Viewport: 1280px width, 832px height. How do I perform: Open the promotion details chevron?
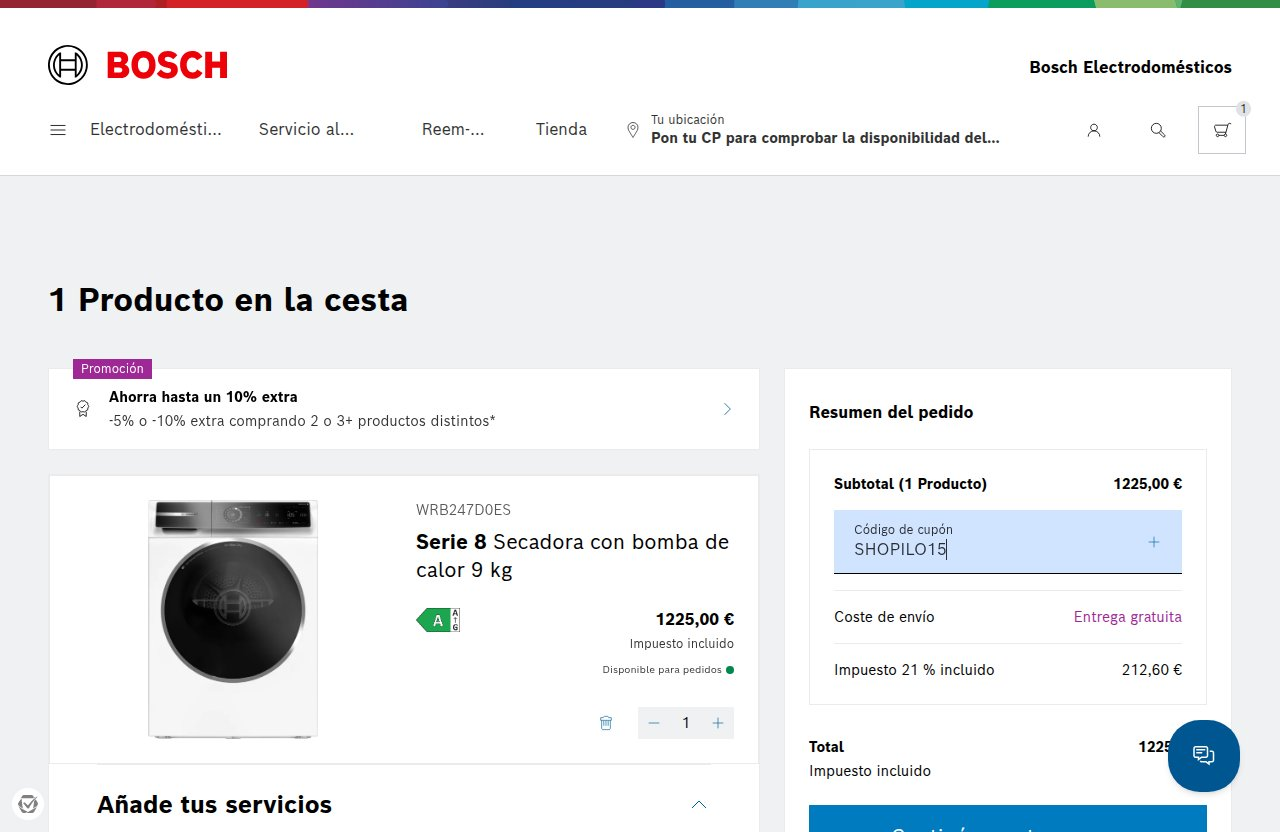[x=727, y=409]
